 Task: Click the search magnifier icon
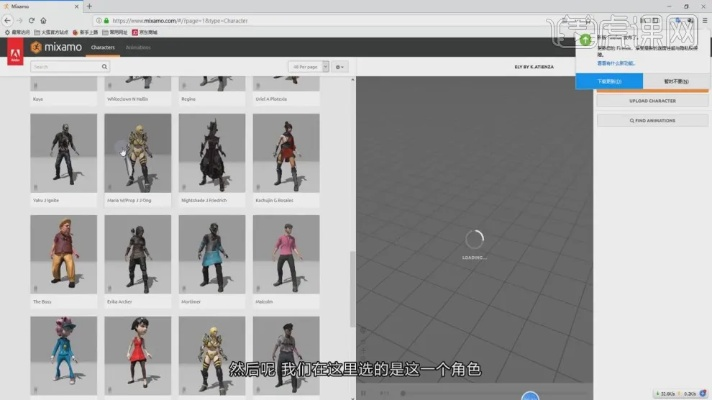pos(104,67)
